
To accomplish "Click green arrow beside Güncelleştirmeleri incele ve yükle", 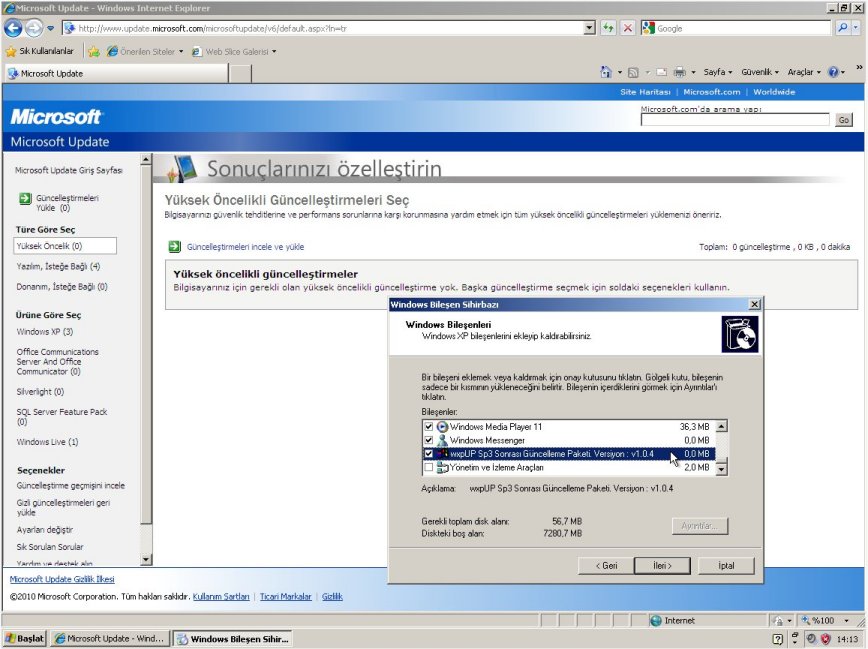I will [174, 246].
